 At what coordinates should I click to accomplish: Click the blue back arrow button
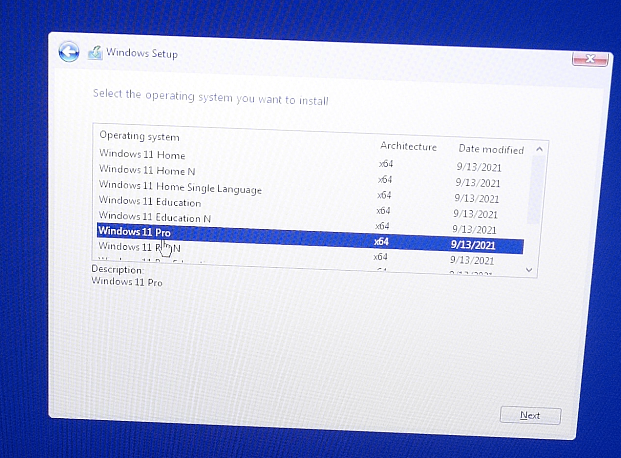point(69,52)
